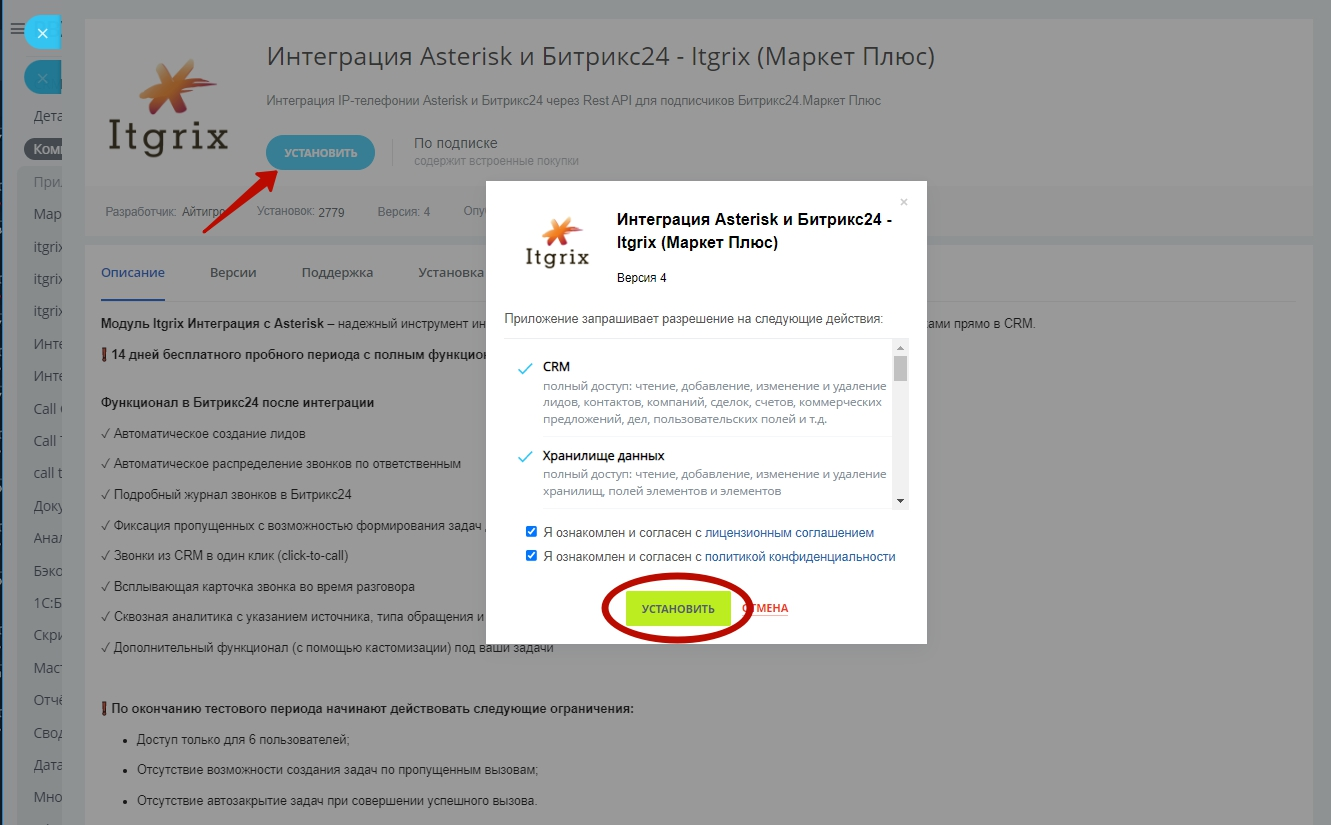Switch to the Установка tab

(451, 272)
